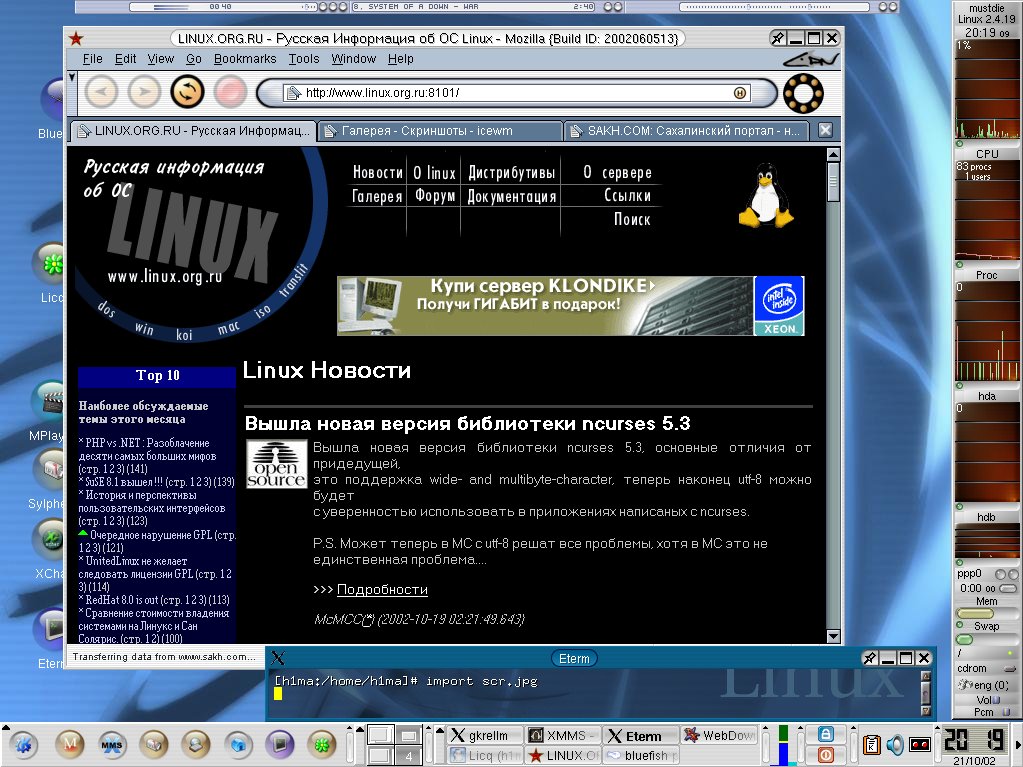The width and height of the screenshot is (1023, 767).
Task: Launch XMMS from the taskbar launcher icon
Action: coord(112,744)
